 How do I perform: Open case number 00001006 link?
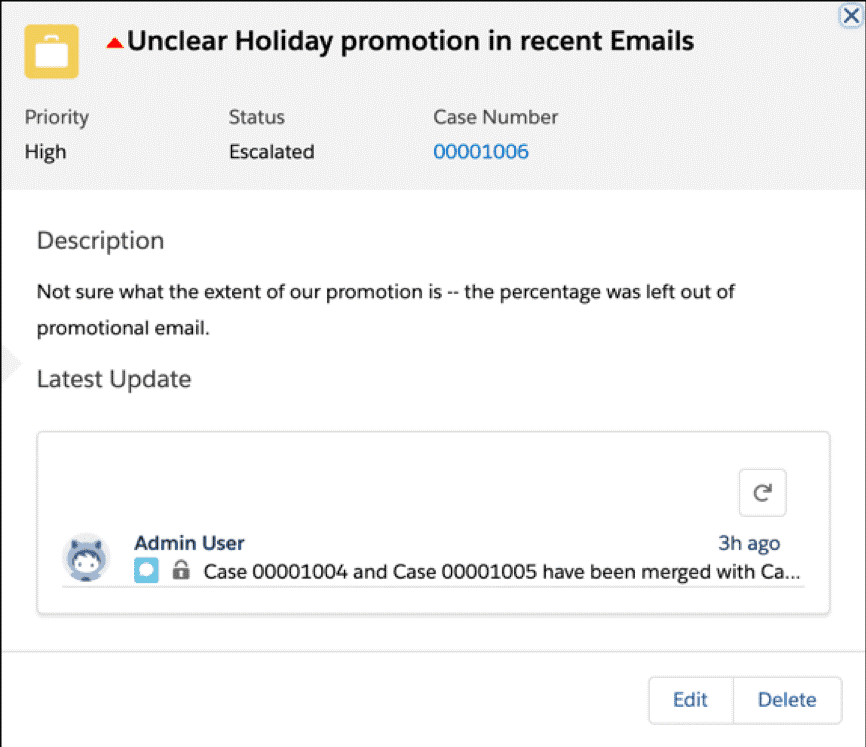point(481,152)
